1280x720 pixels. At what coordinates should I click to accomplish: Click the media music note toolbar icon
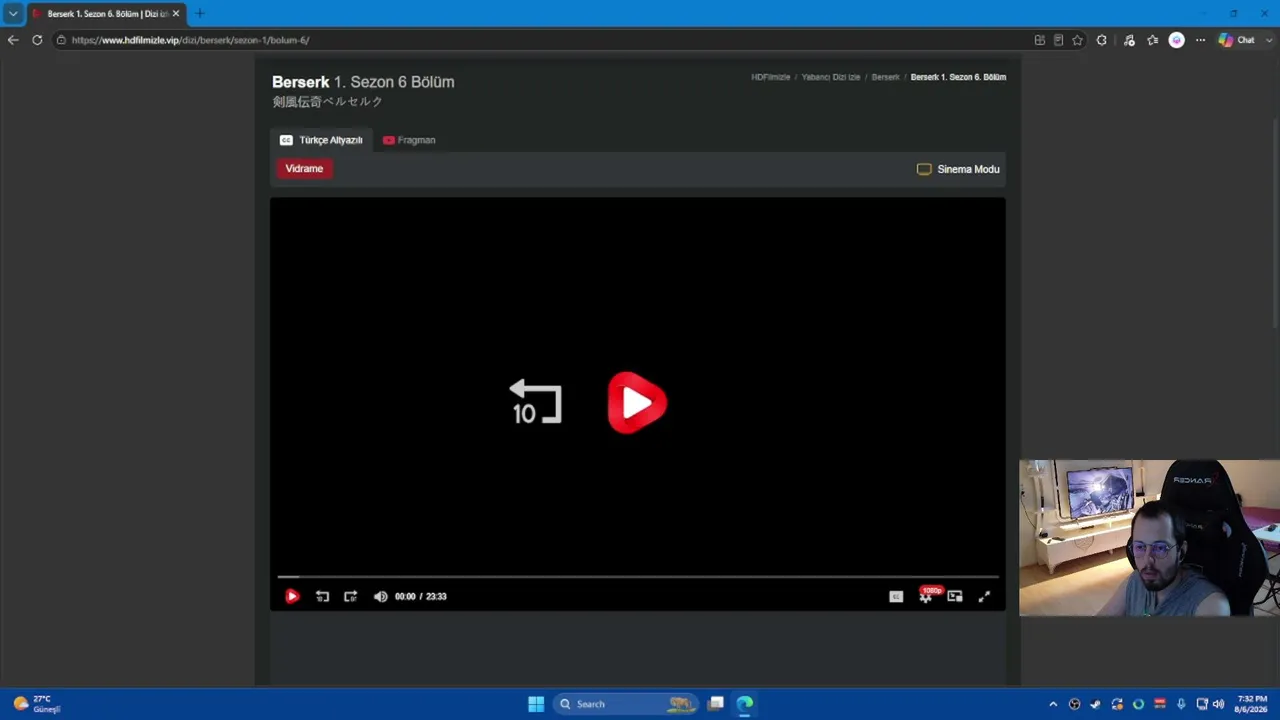point(1129,40)
